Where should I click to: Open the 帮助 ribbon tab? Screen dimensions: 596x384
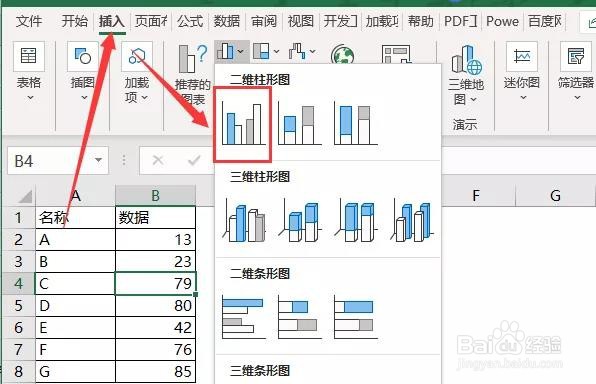click(x=420, y=21)
